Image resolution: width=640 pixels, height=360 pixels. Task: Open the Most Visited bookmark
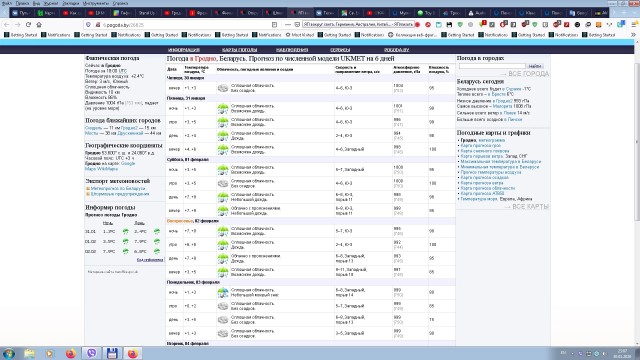[x=300, y=35]
